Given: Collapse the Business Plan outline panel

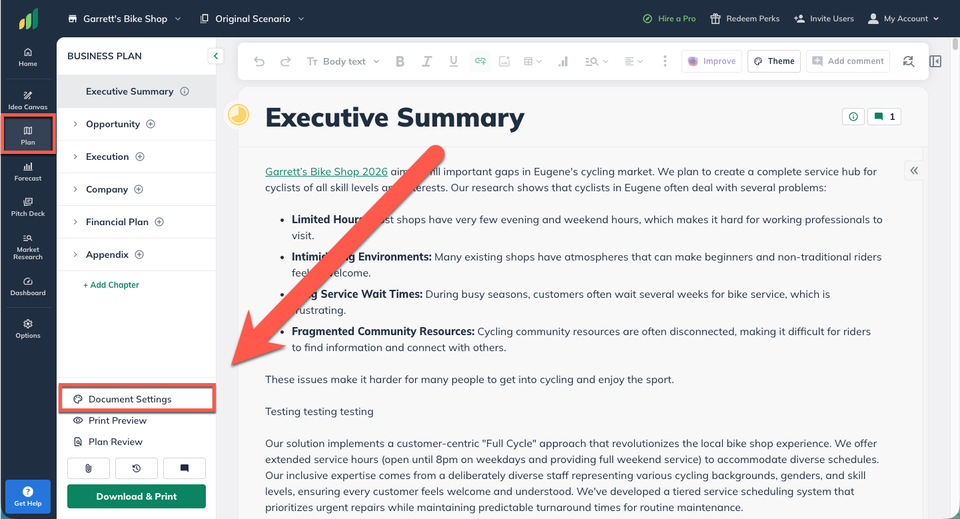Looking at the screenshot, I should tap(216, 56).
